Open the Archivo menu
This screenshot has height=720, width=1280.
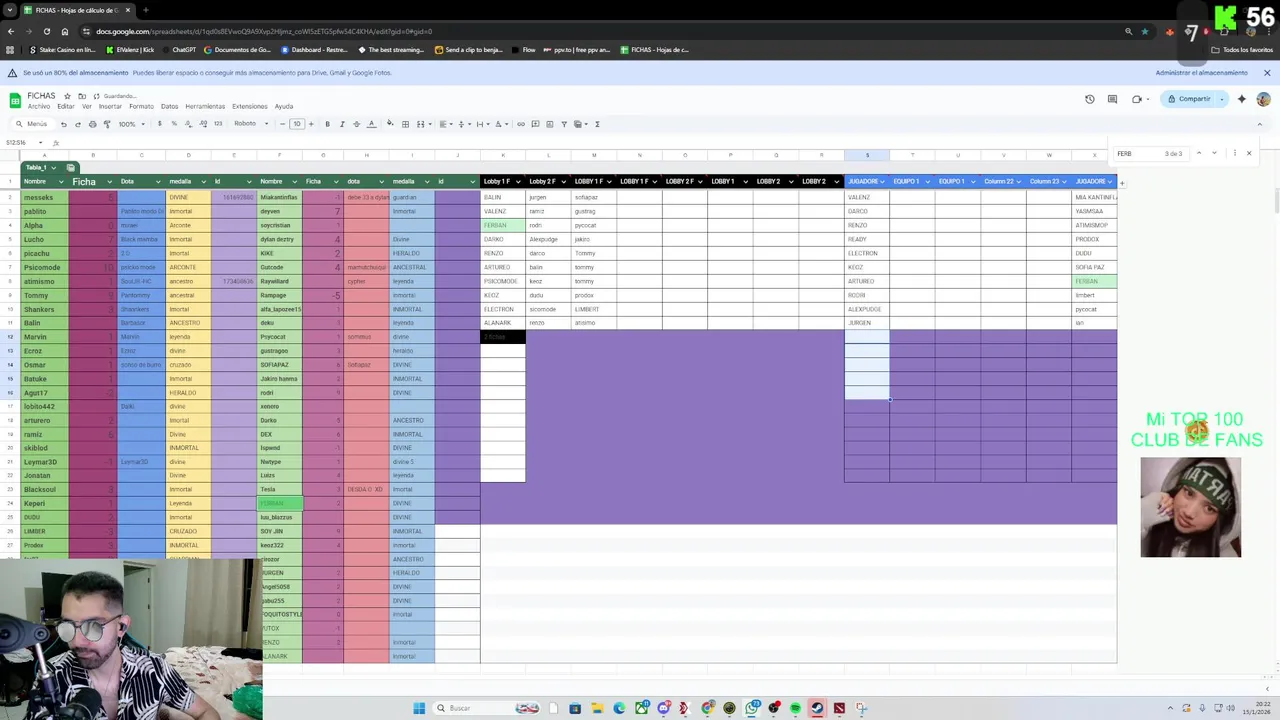click(38, 106)
